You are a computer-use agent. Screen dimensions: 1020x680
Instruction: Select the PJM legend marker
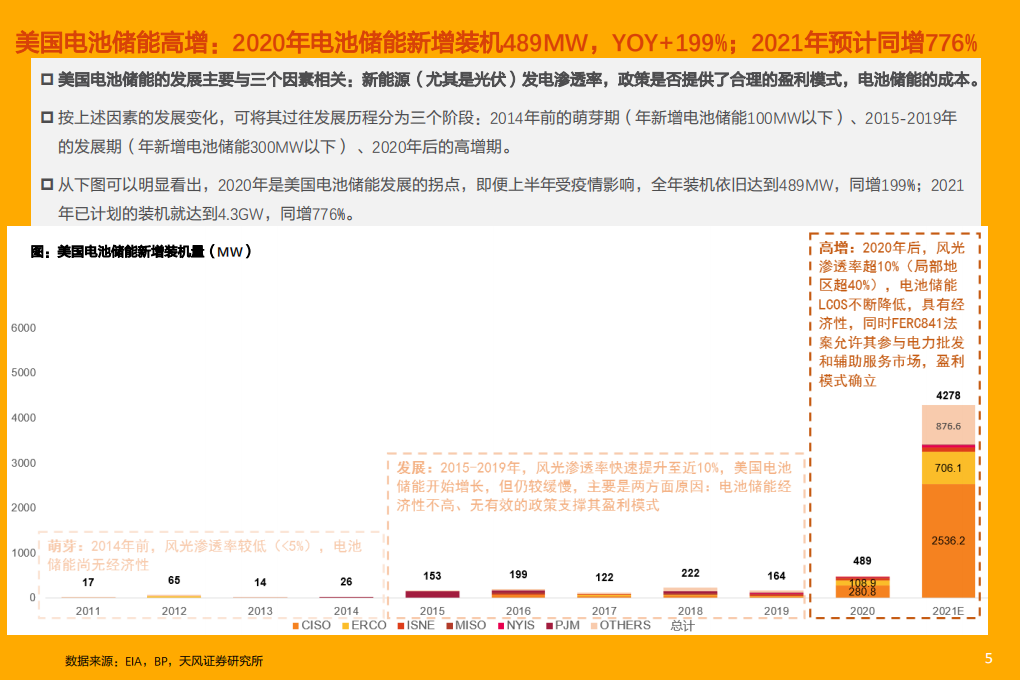coord(548,625)
